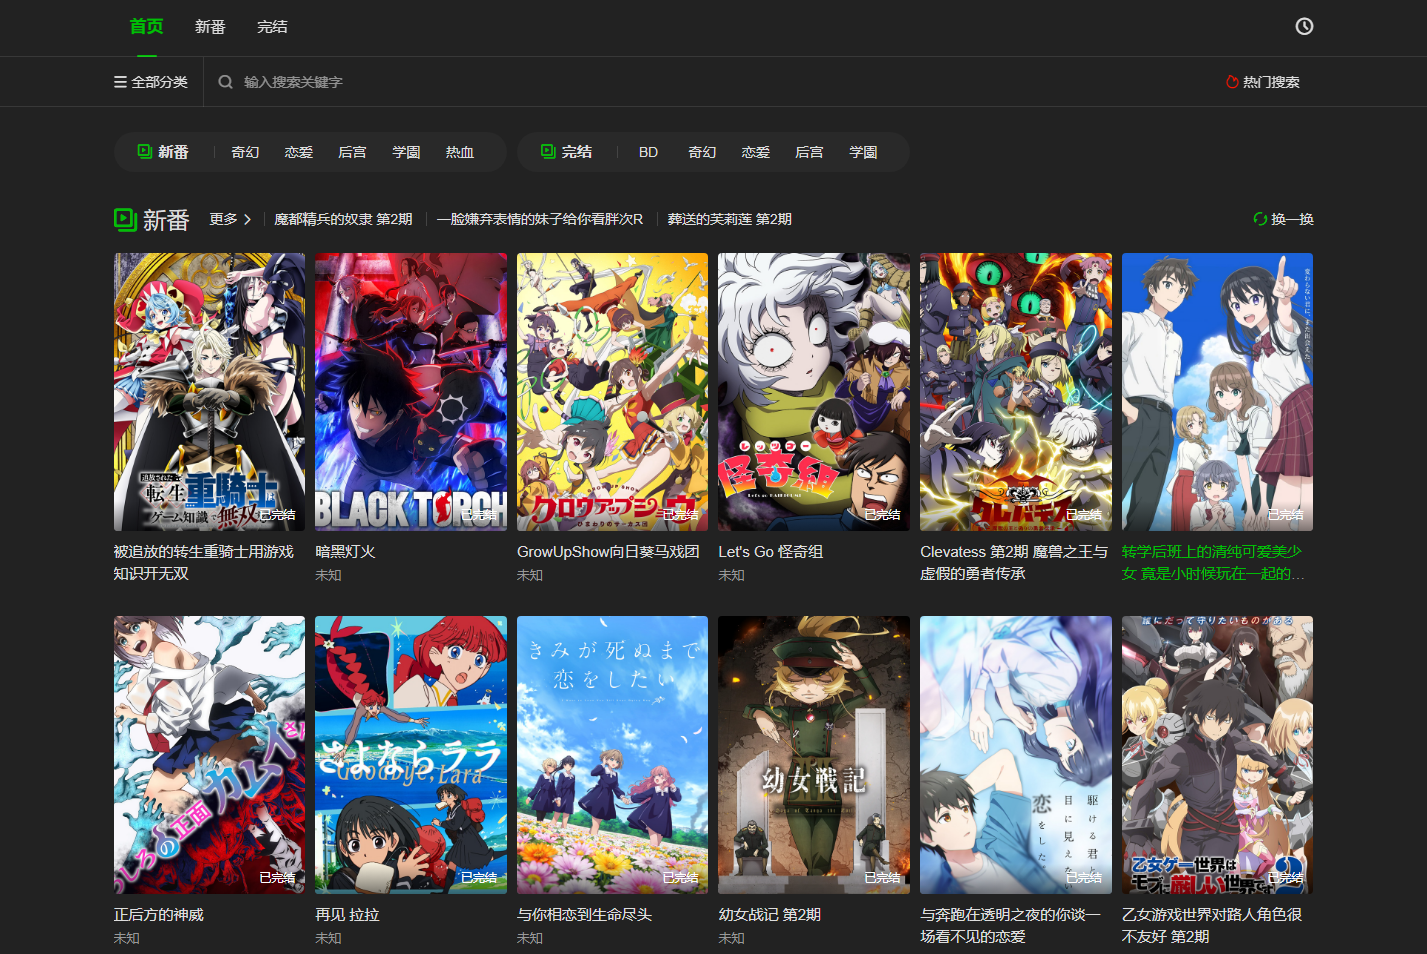The image size is (1427, 954).
Task: Open the 魔都精兵的奴隶 第2期 link
Action: click(343, 219)
